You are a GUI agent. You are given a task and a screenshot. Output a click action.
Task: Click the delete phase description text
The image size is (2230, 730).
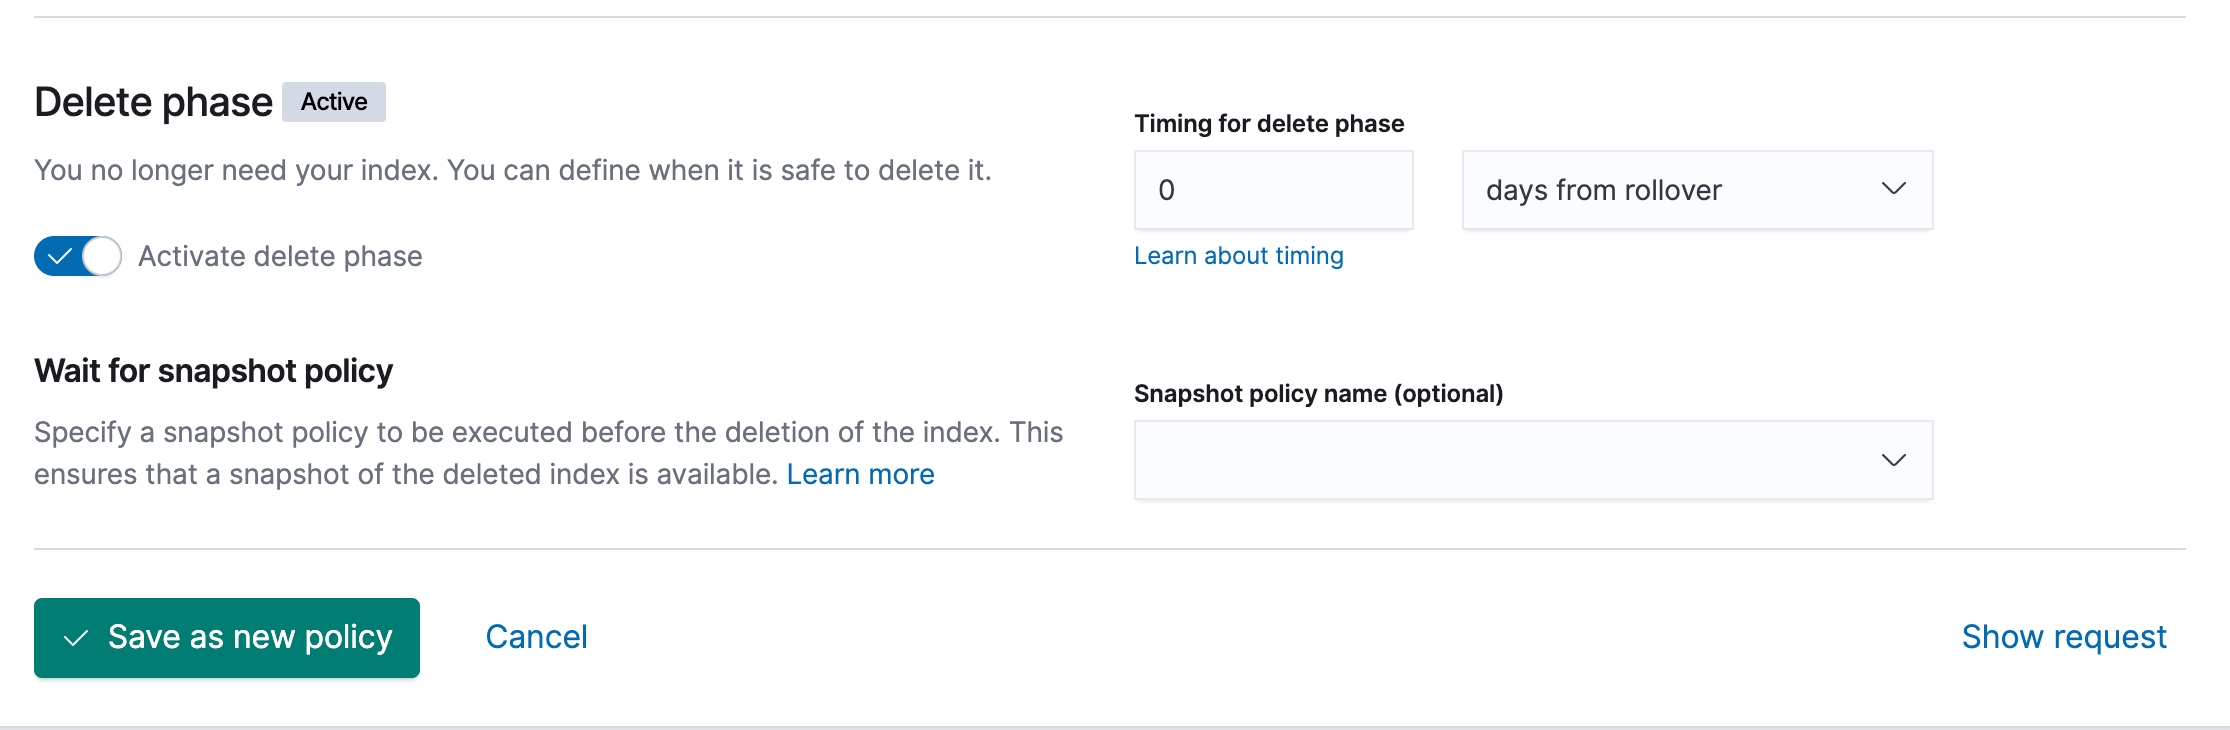point(512,170)
